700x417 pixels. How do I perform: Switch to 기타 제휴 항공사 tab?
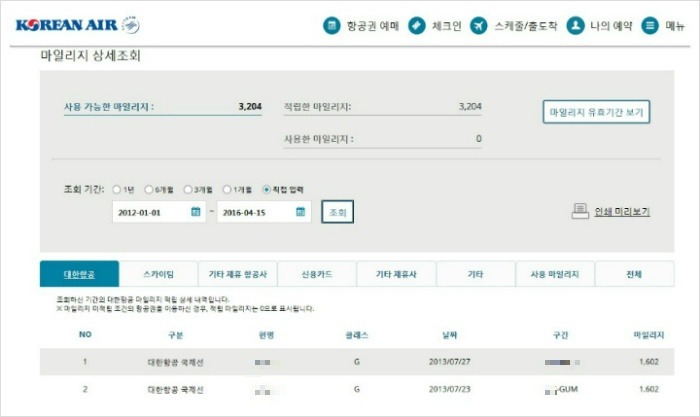coord(238,274)
